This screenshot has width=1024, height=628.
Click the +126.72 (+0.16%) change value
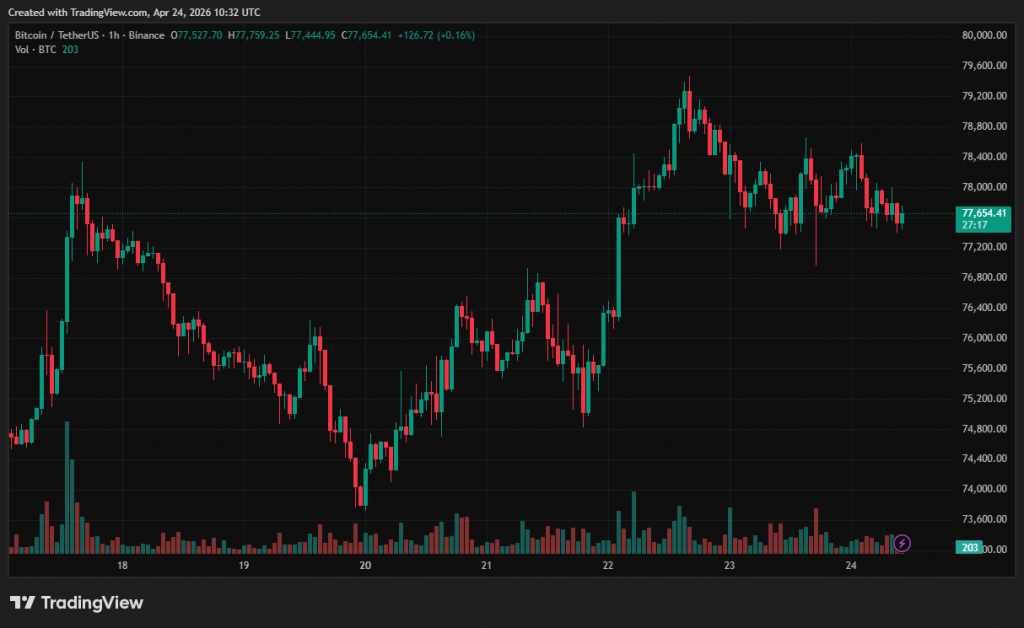[x=436, y=35]
